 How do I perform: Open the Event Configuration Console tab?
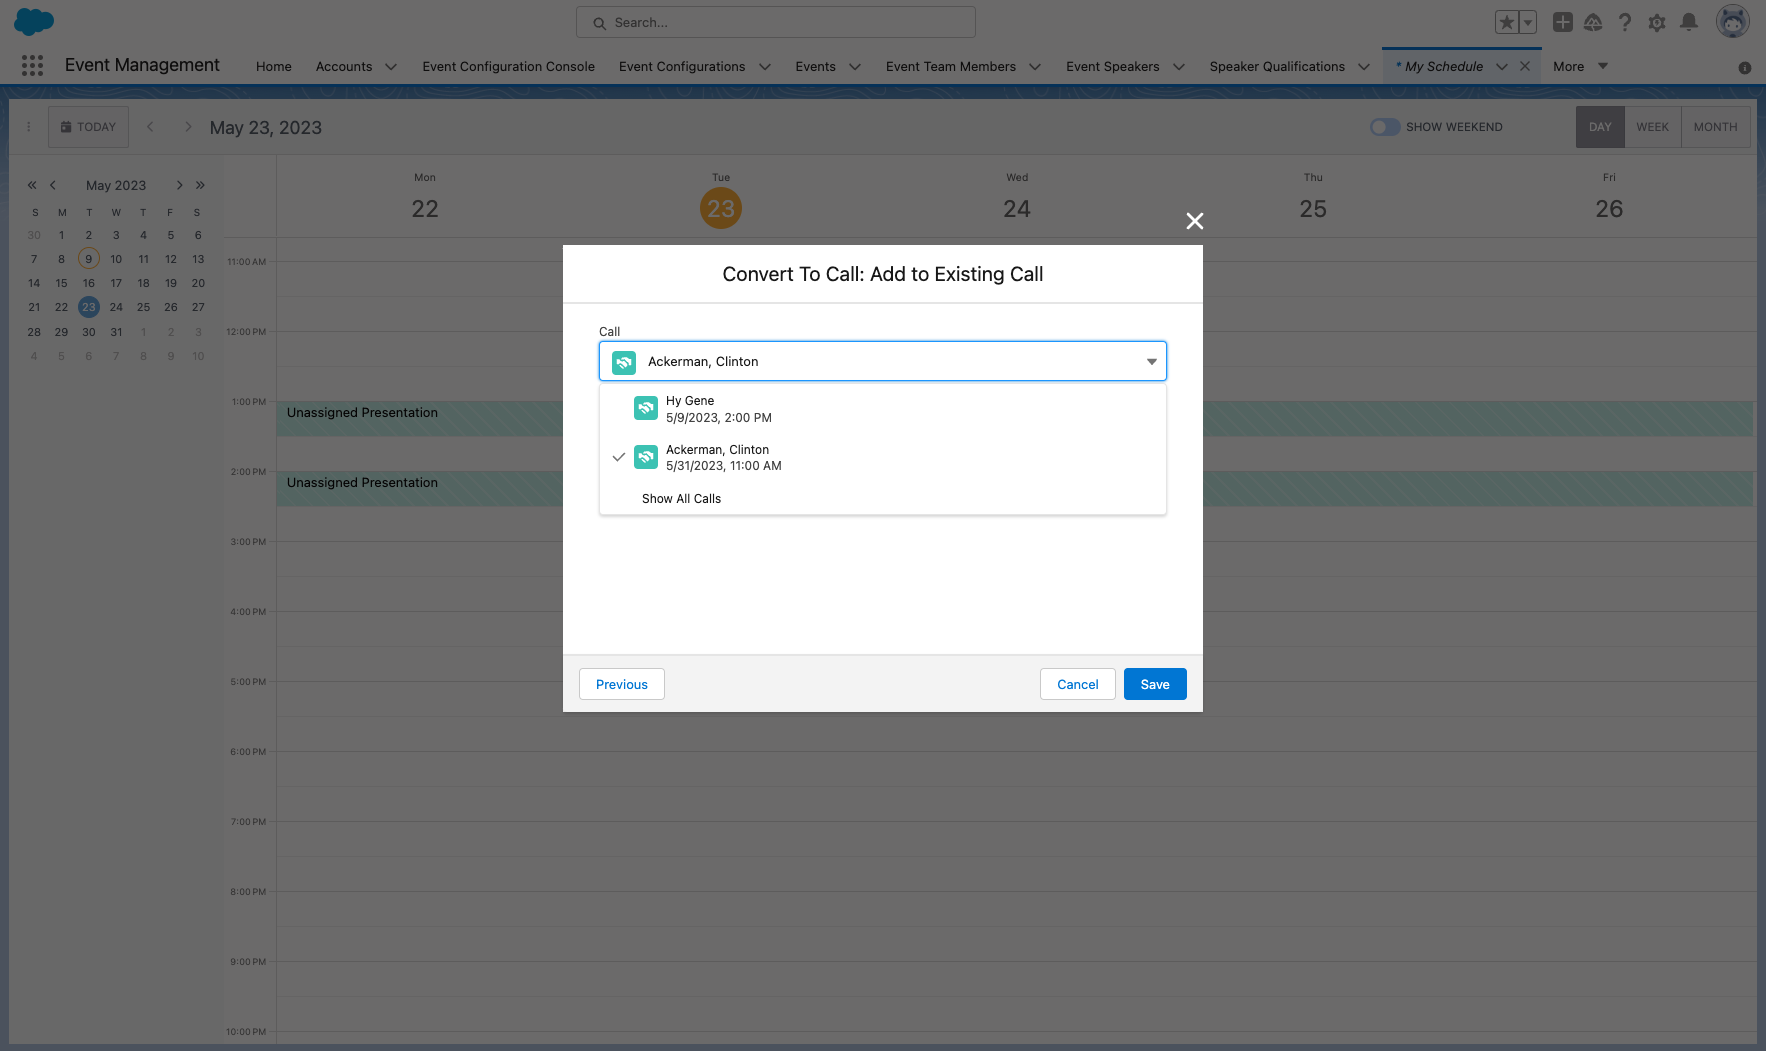pyautogui.click(x=508, y=66)
